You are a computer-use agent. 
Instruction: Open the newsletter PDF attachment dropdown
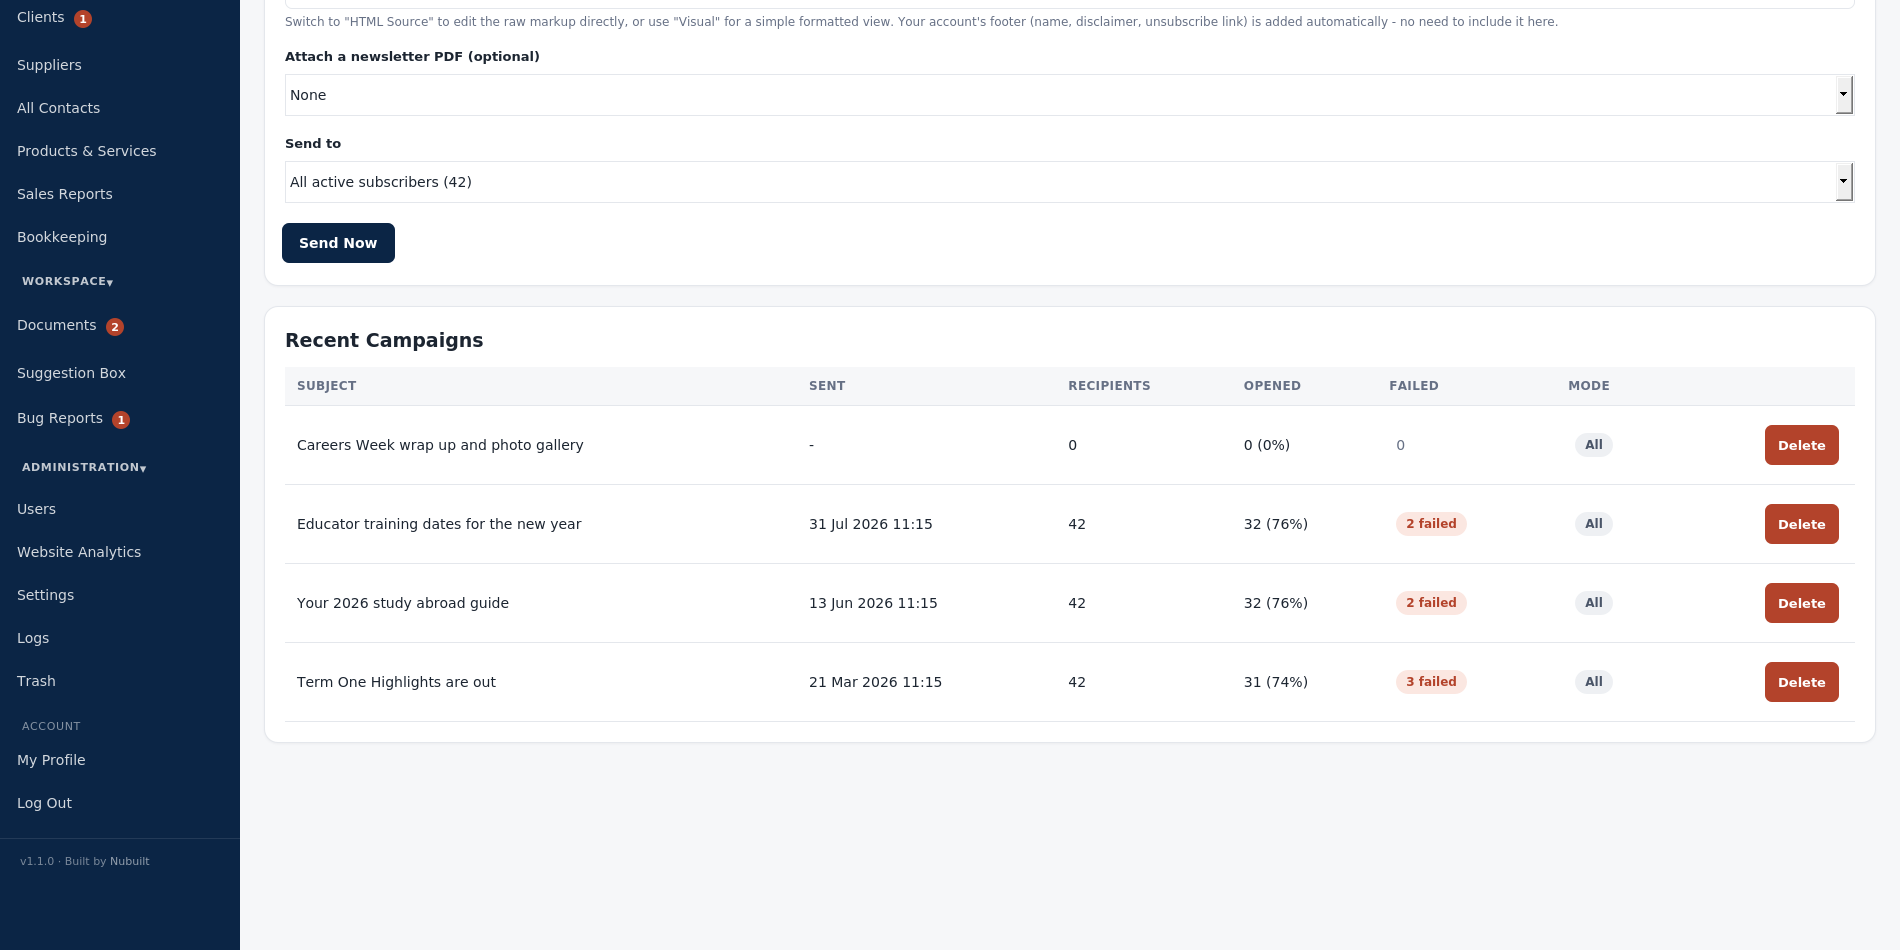1069,95
